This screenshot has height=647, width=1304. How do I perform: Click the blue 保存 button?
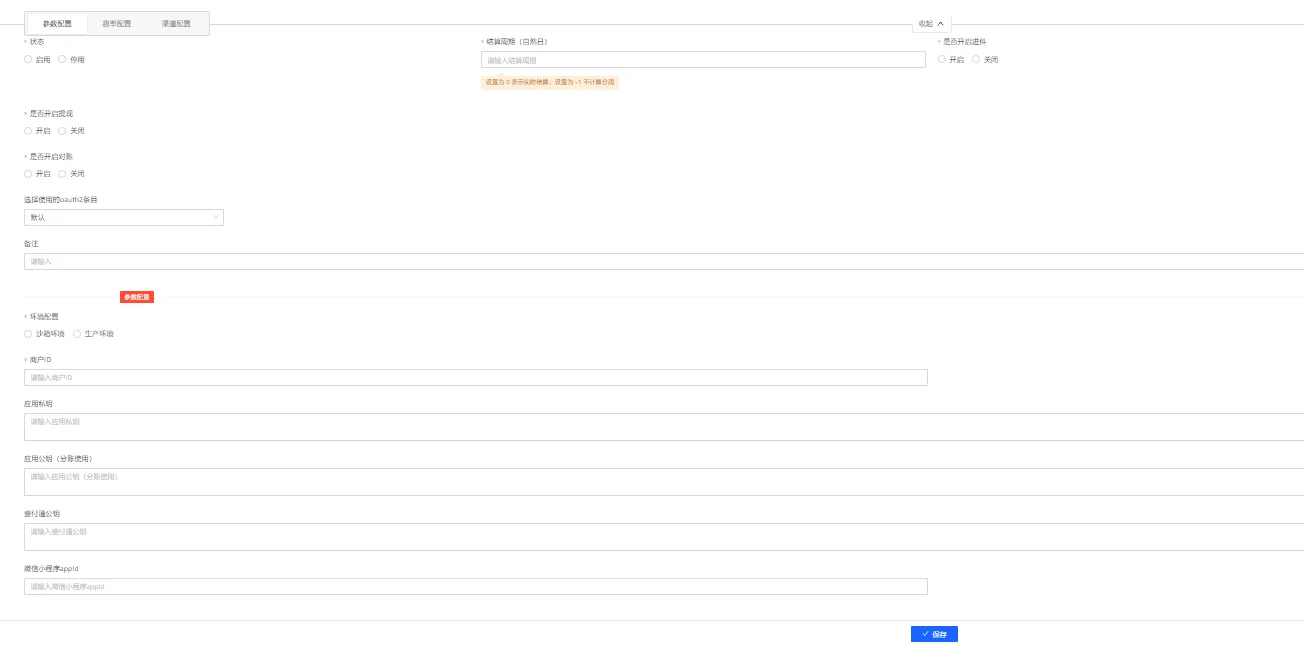pyautogui.click(x=934, y=634)
